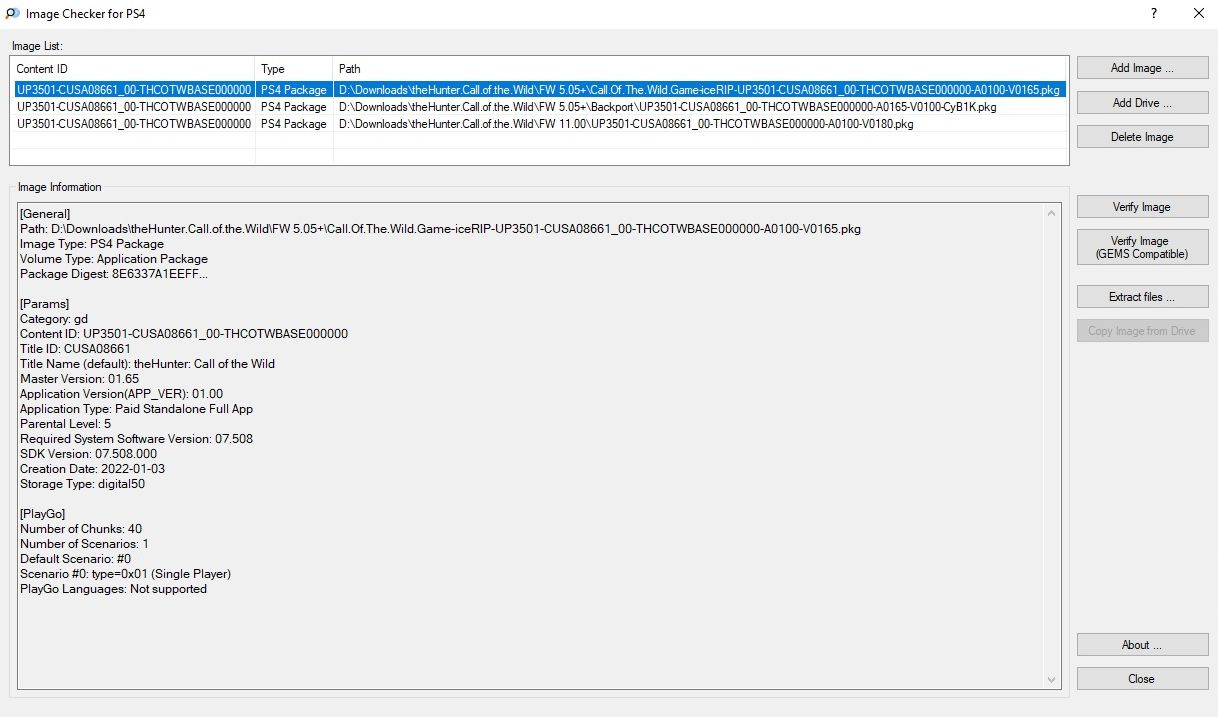Sort list by Content ID column header

click(x=133, y=69)
